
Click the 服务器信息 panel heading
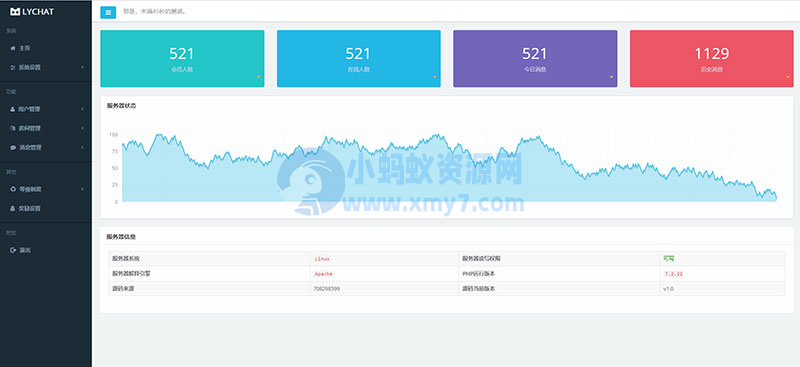[x=121, y=237]
